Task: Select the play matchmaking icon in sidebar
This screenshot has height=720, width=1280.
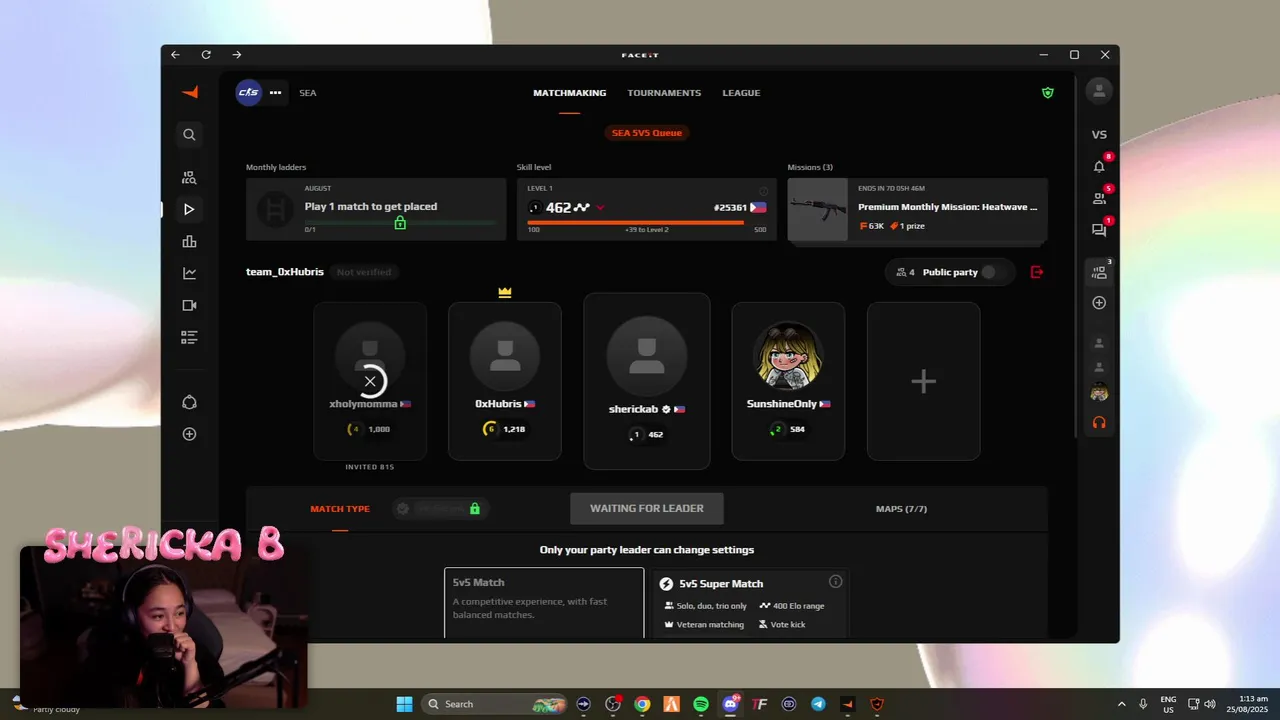Action: click(189, 209)
